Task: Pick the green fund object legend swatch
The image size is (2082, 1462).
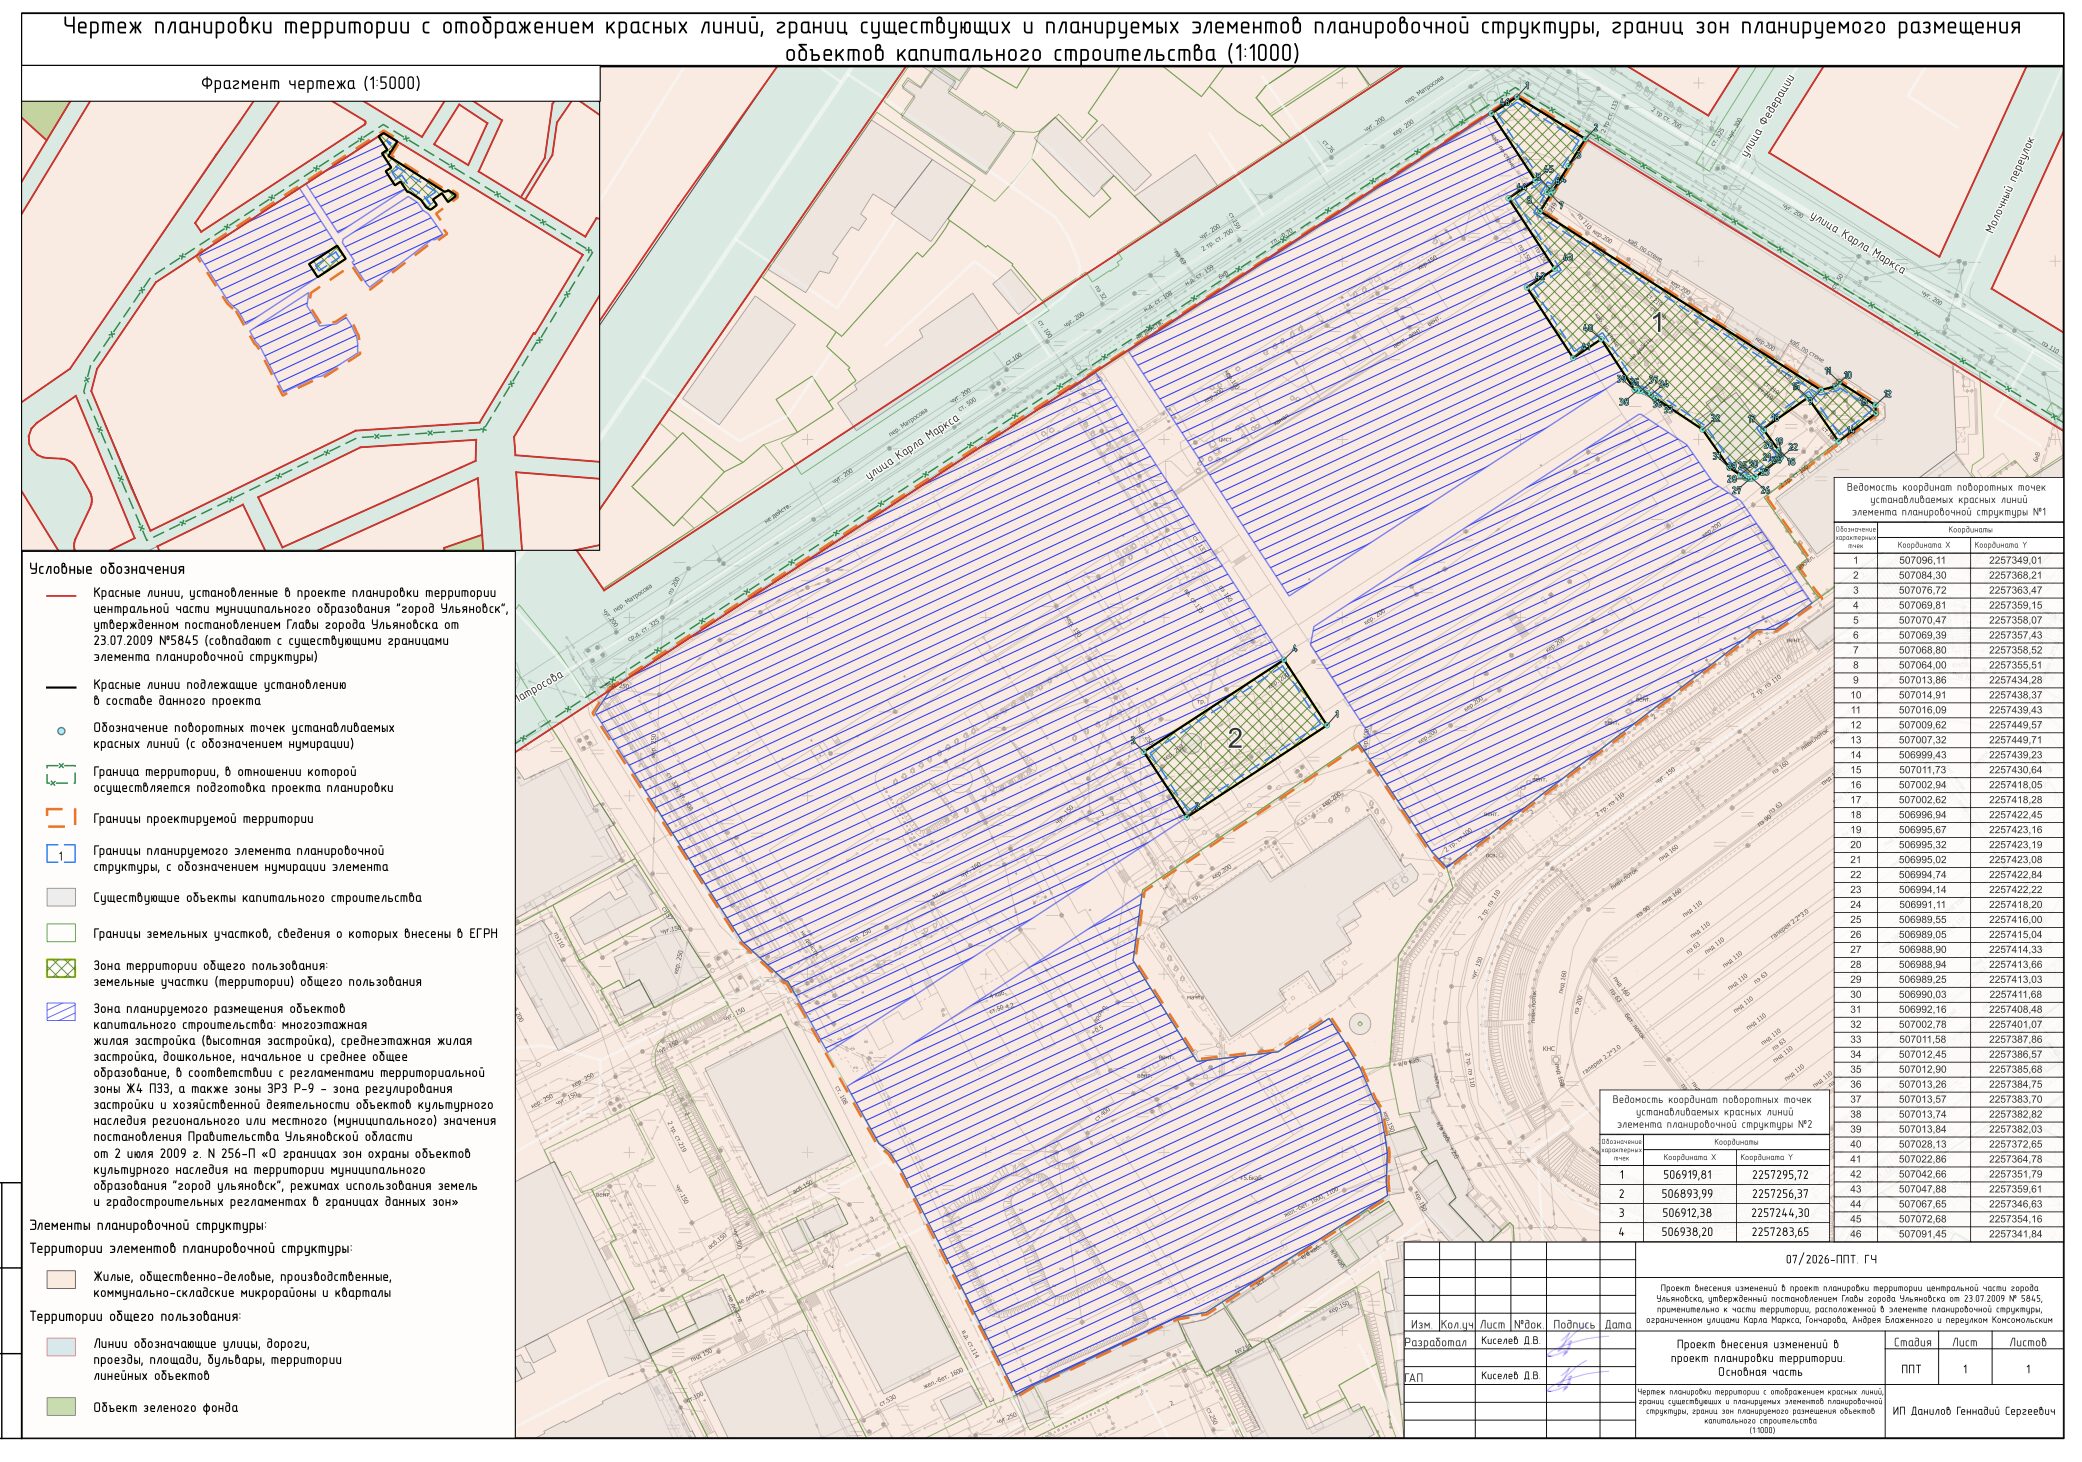Action: pyautogui.click(x=61, y=1406)
